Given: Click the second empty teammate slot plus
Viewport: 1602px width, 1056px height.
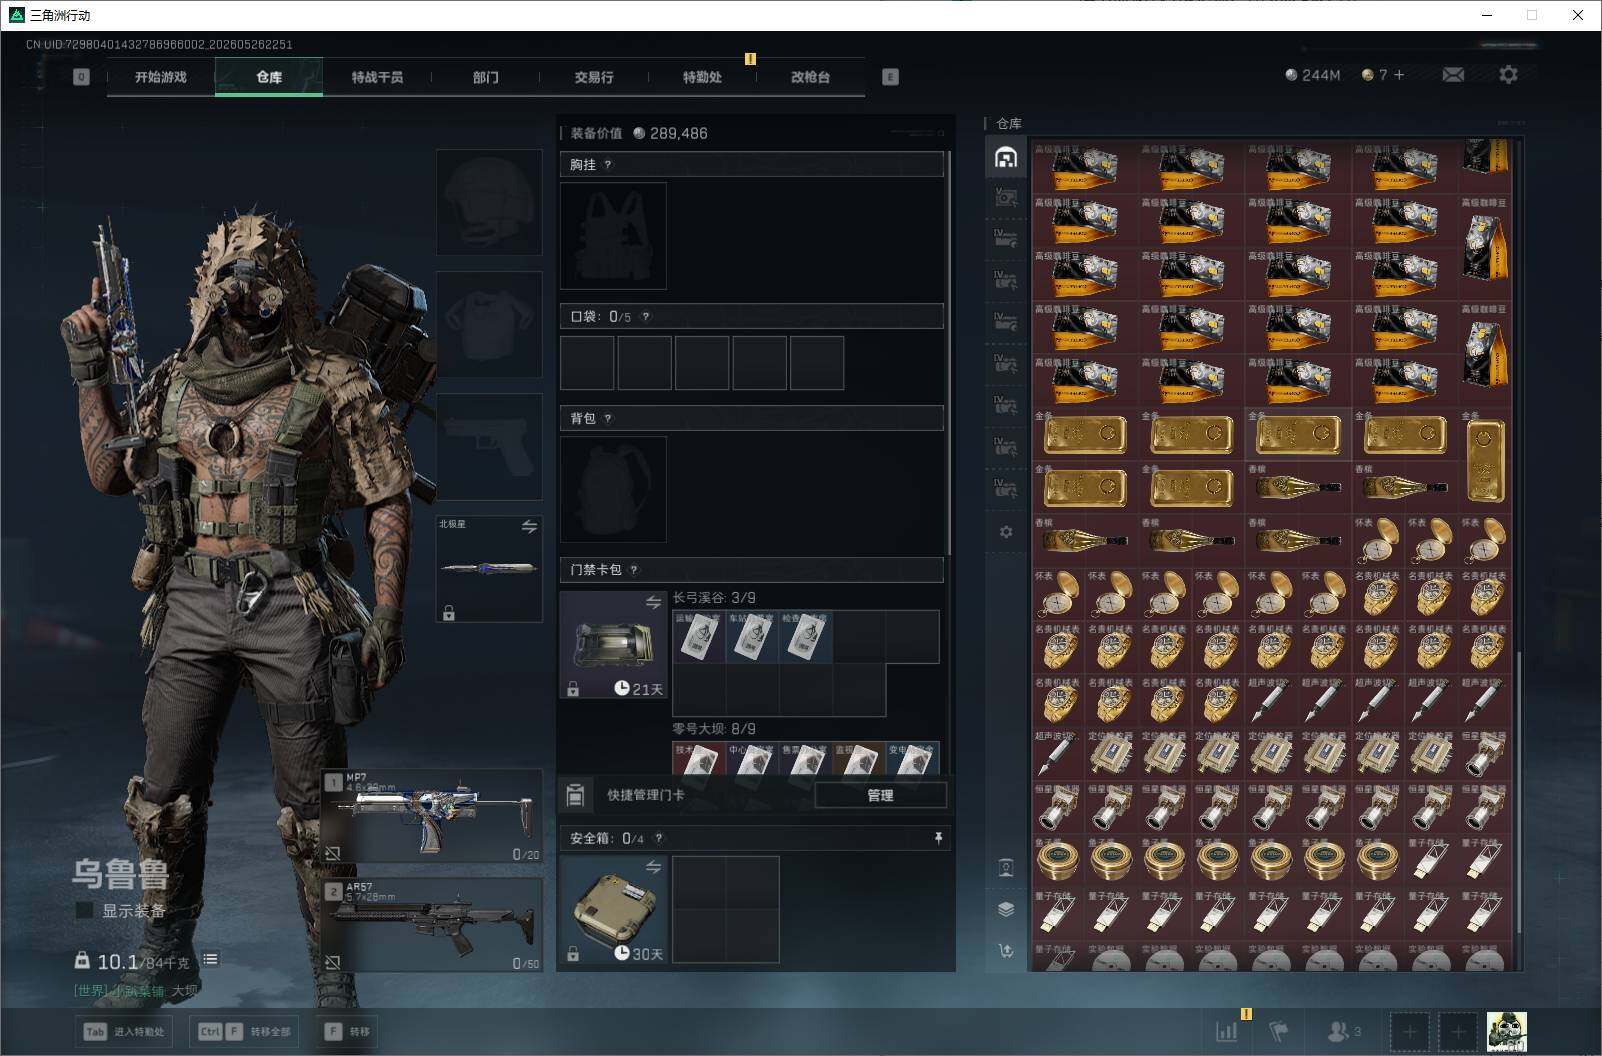Looking at the screenshot, I should [1458, 1031].
